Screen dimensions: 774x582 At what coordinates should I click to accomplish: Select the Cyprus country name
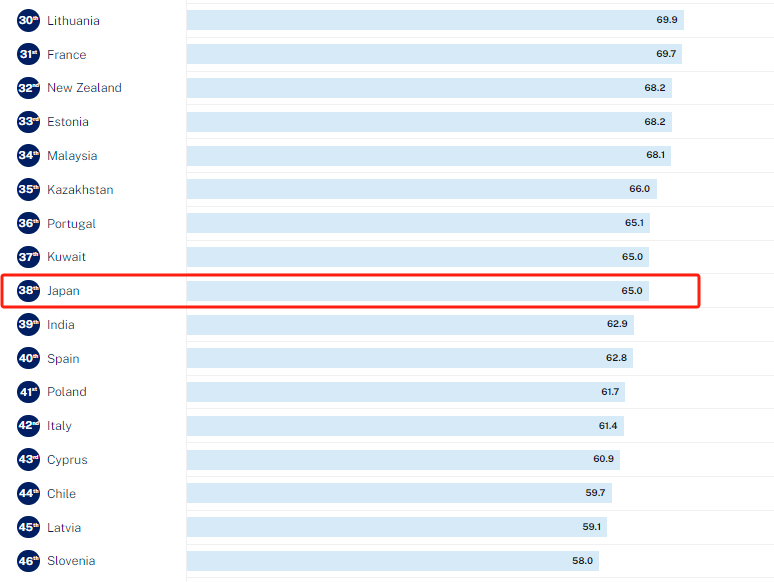[67, 460]
